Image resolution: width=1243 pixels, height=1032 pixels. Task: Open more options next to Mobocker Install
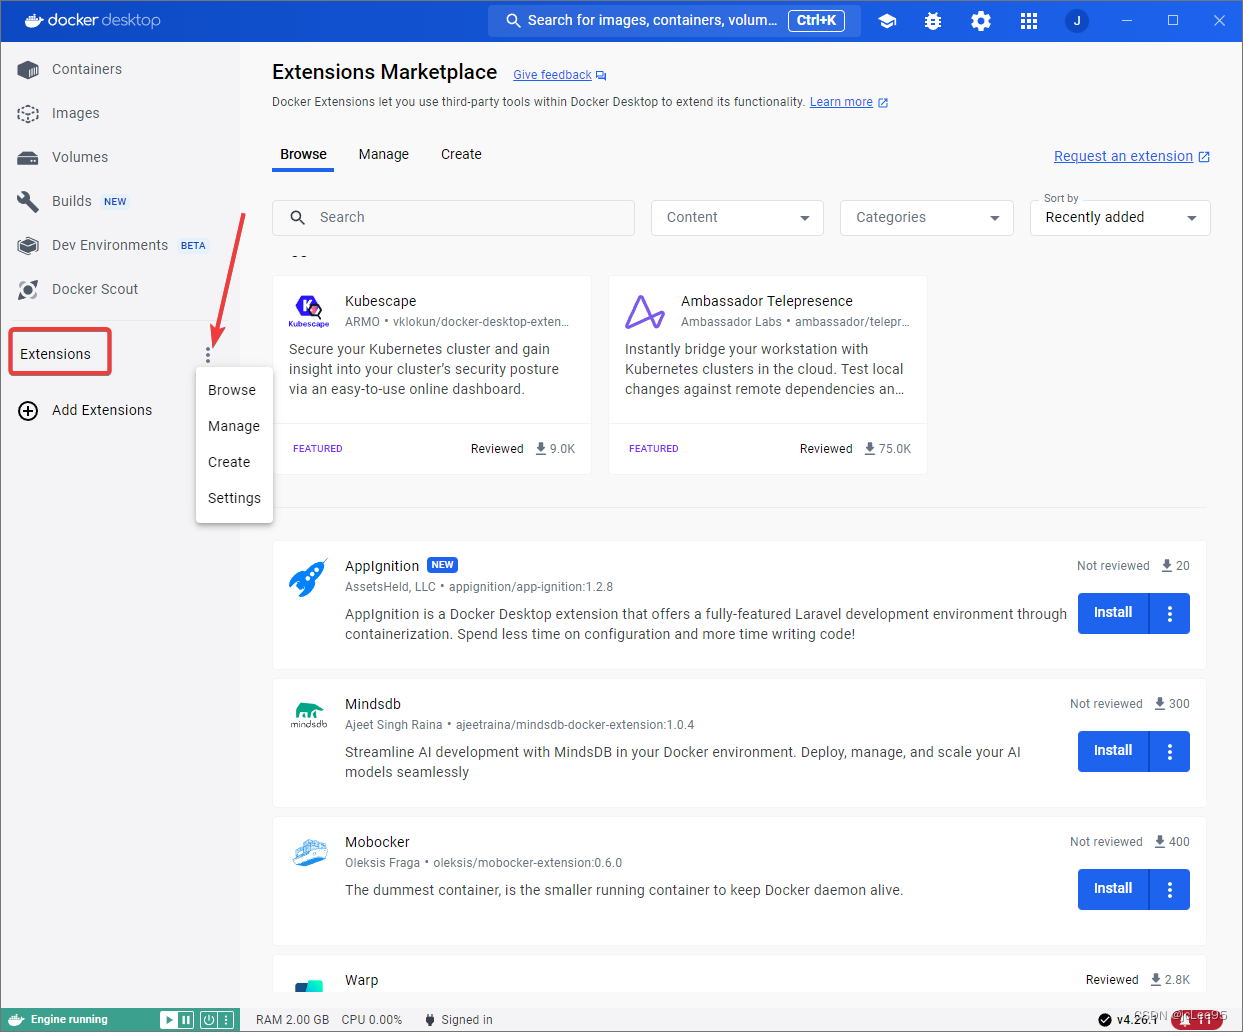tap(1170, 890)
